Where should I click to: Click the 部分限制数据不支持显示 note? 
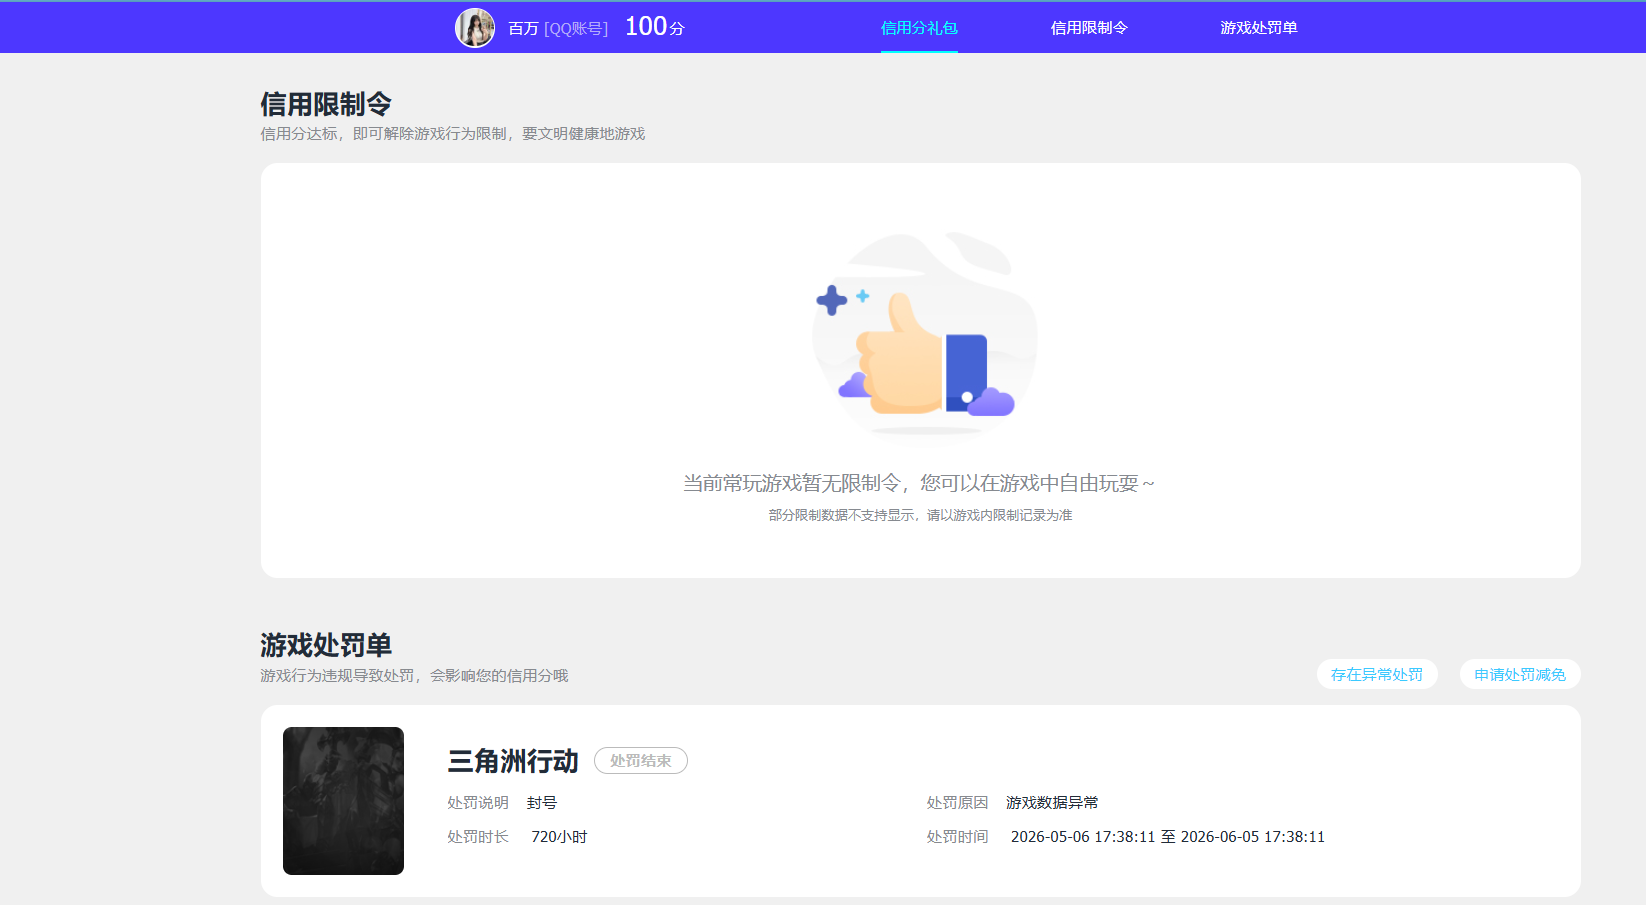pos(920,515)
